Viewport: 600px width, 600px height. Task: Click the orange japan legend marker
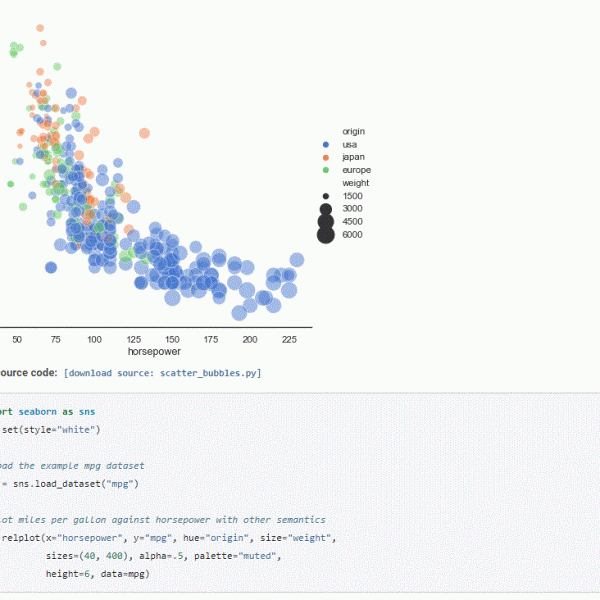pyautogui.click(x=326, y=158)
